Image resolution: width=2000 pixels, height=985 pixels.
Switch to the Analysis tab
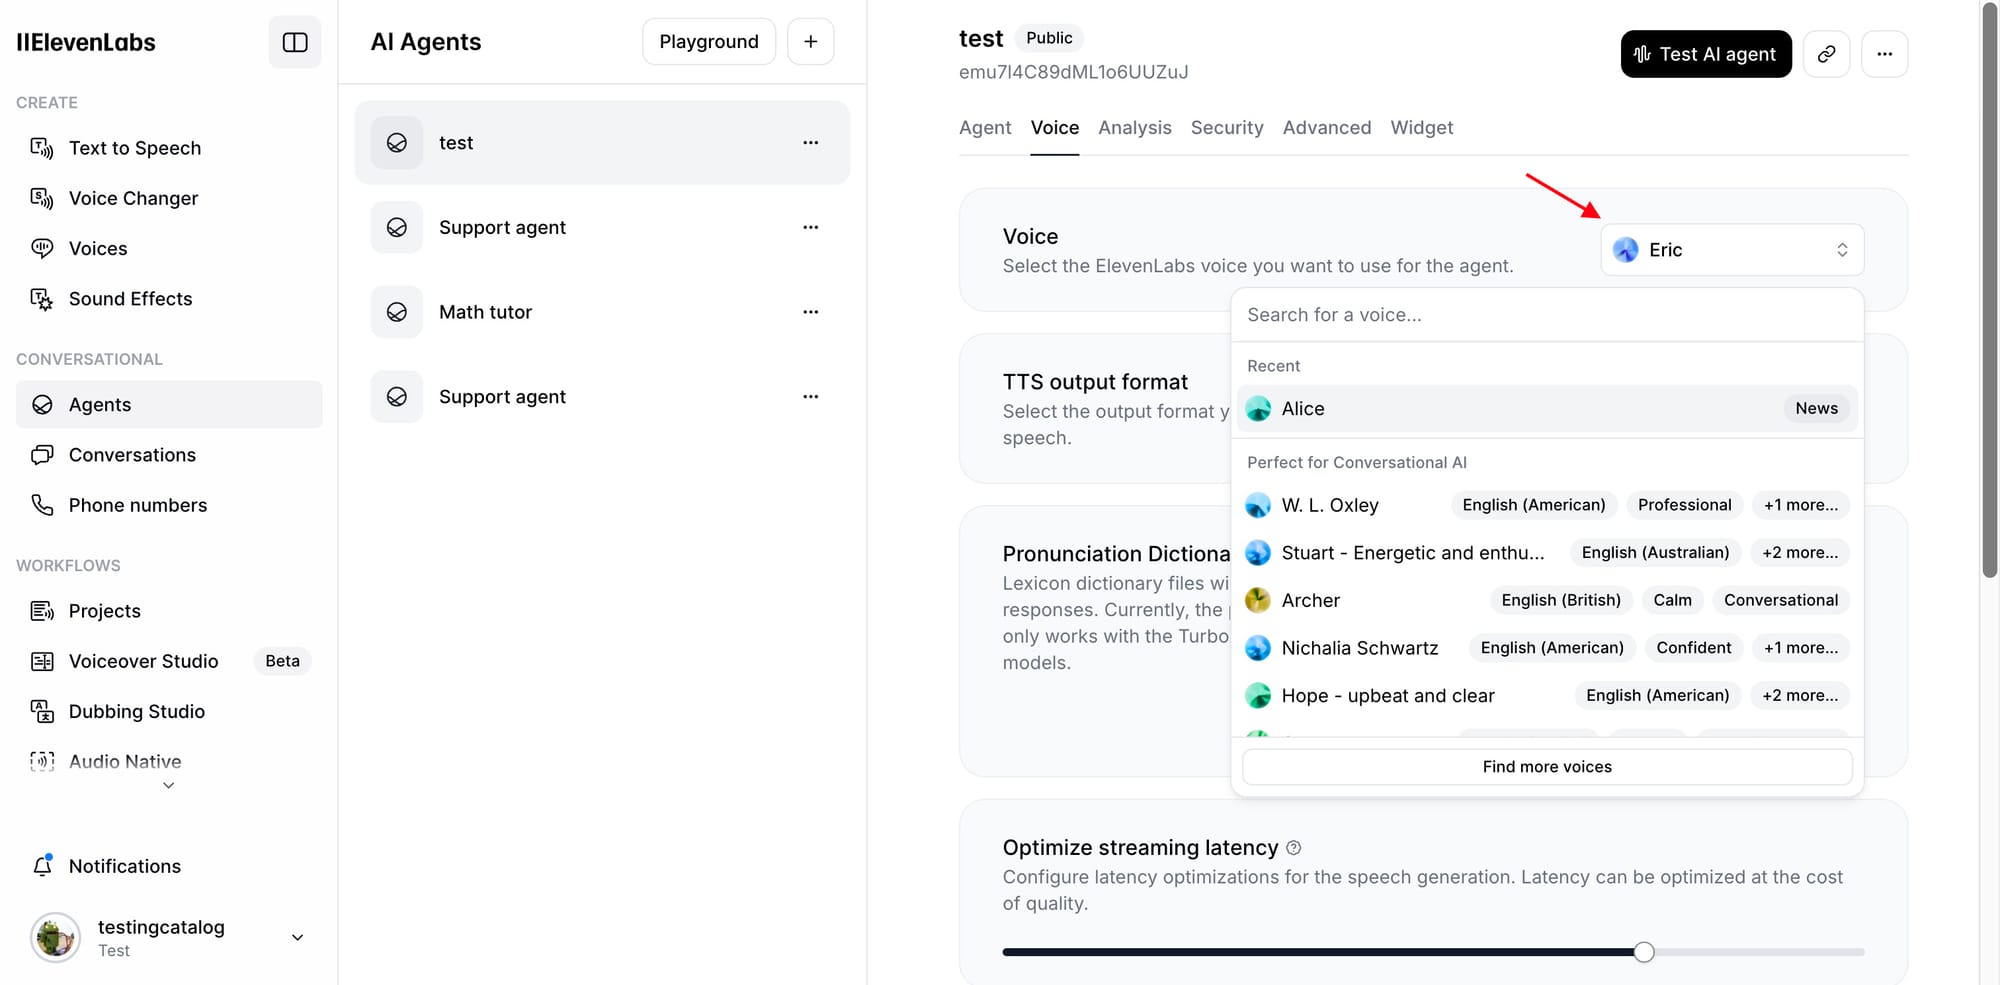point(1134,128)
